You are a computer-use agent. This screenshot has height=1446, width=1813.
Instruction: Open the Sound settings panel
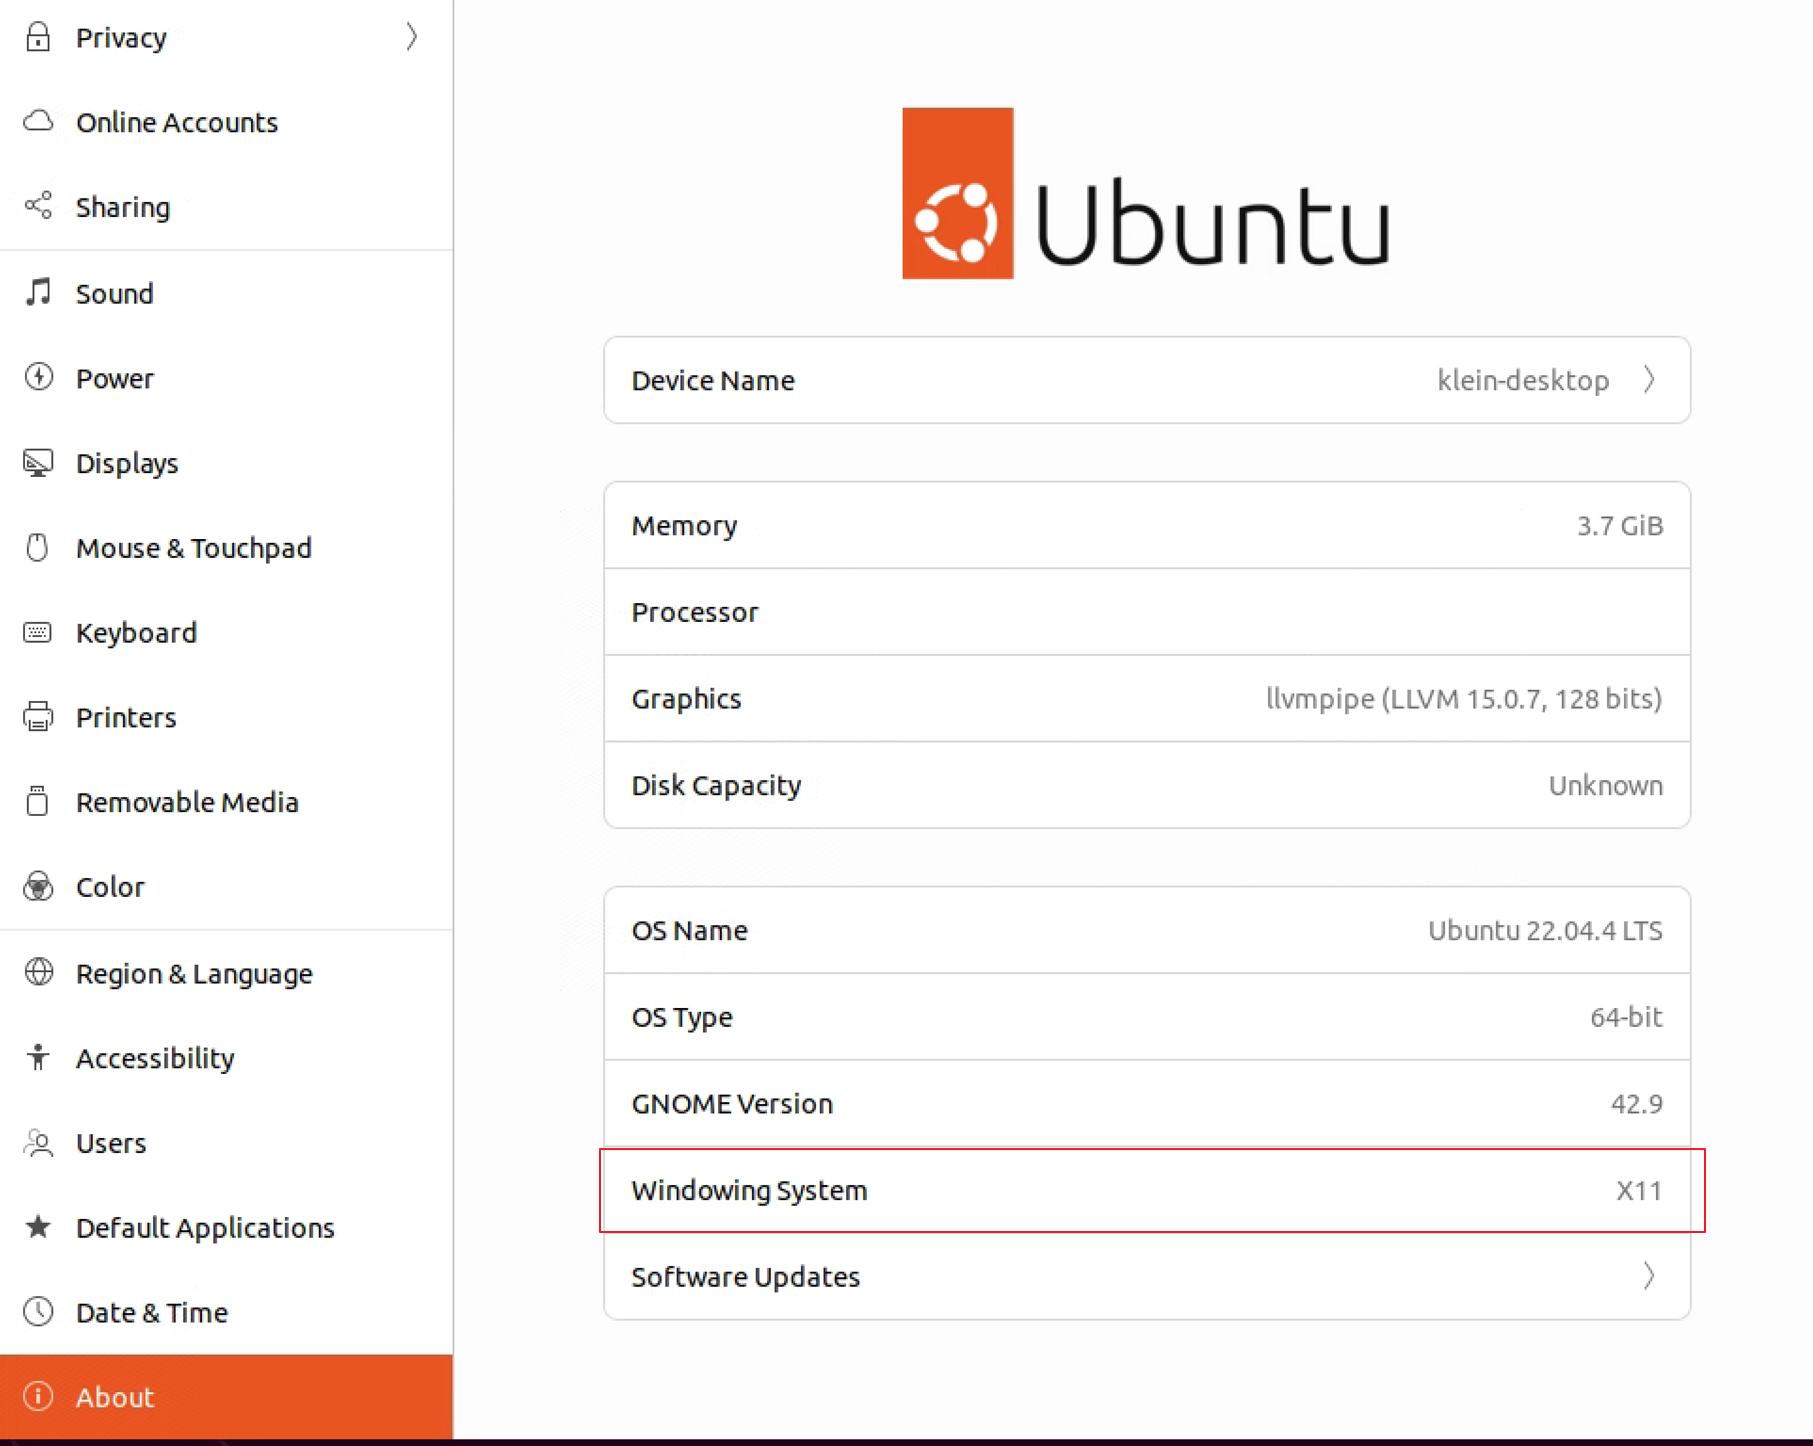(x=226, y=293)
